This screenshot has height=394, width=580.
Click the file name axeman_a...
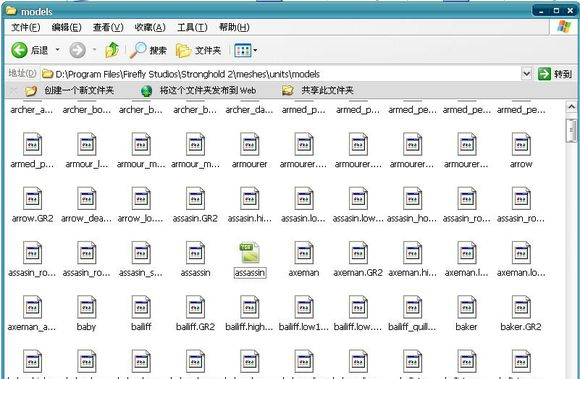tap(32, 327)
